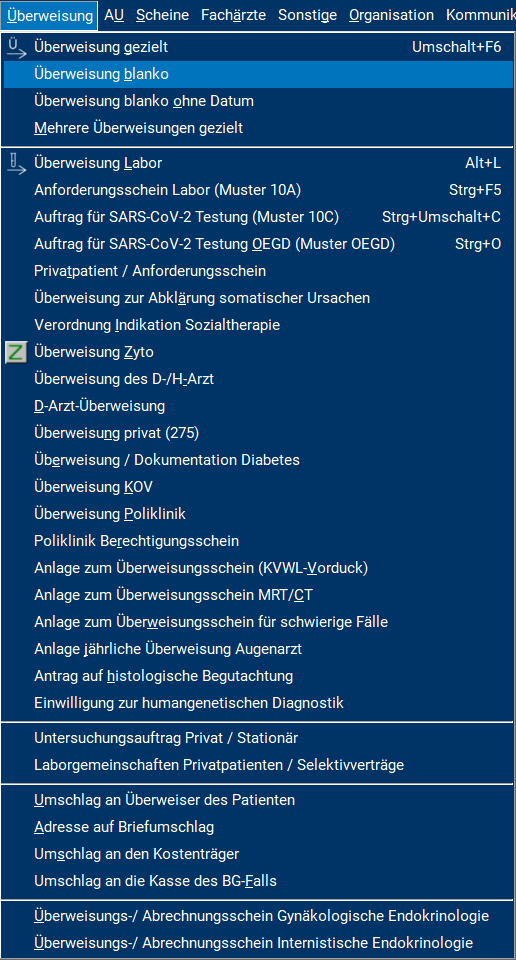Select Anlage zum Überweisungsschein MRT/CT
The image size is (516, 960).
tap(258, 595)
